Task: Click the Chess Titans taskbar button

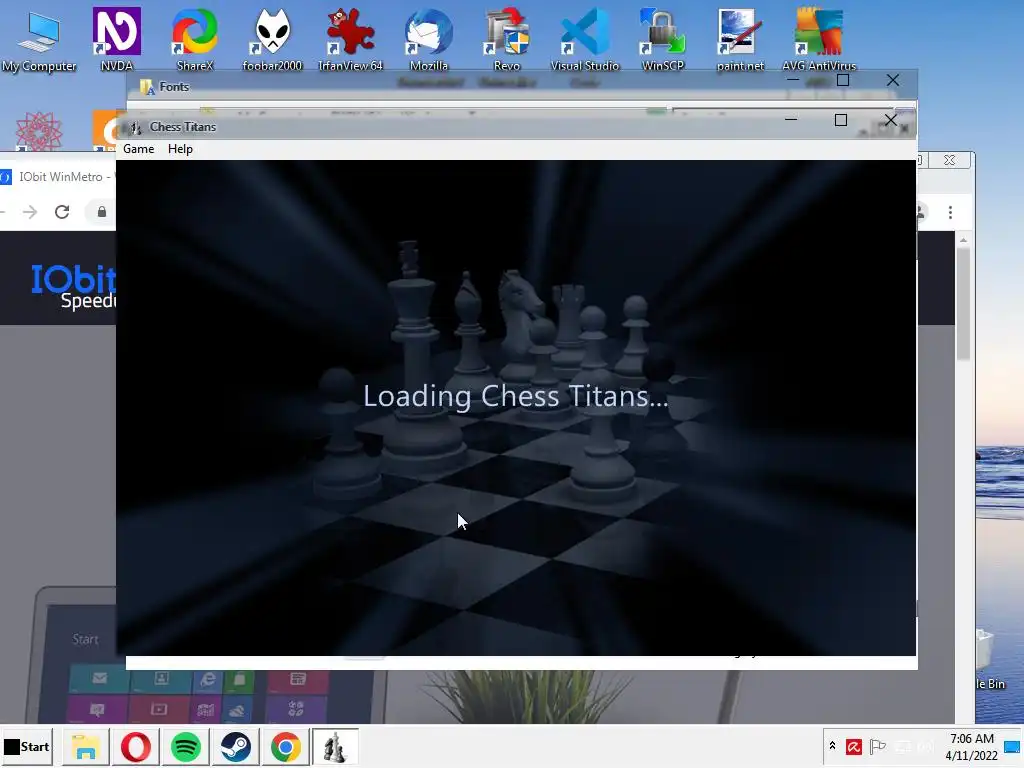Action: pos(335,746)
